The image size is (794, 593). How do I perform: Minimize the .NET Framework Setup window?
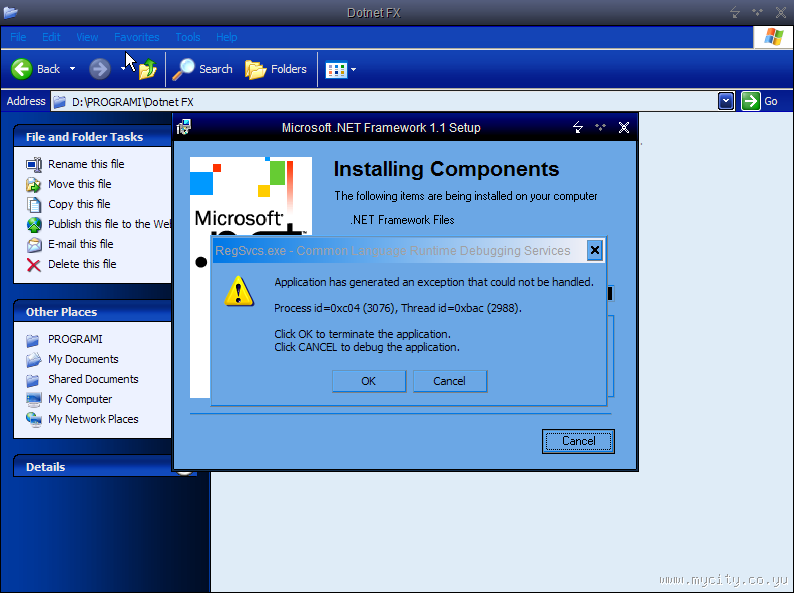pos(578,127)
